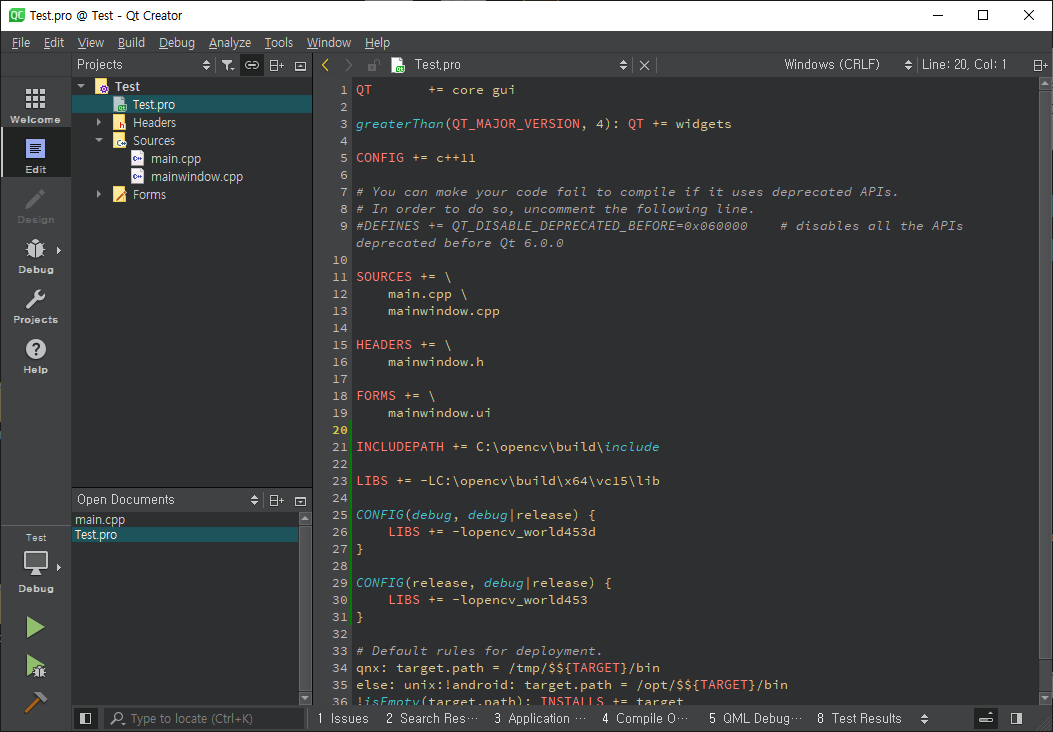
Task: Click the Line: 20, Col: 1 indicator
Action: pyautogui.click(x=964, y=65)
